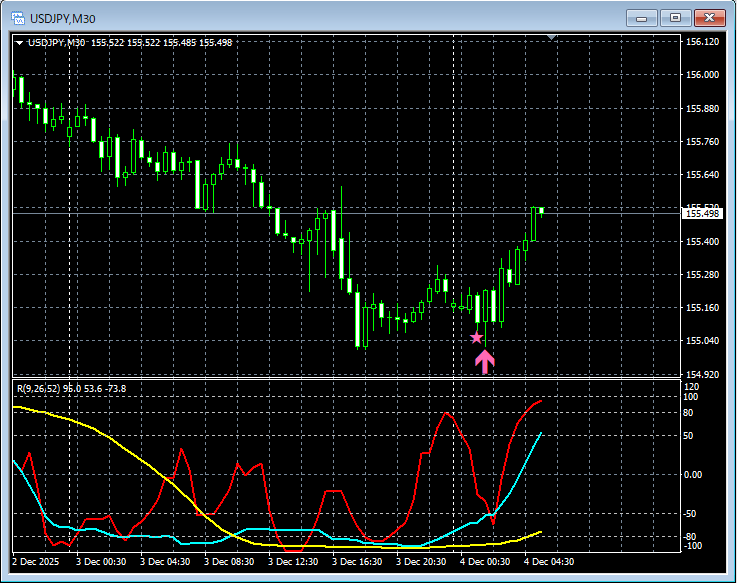Click the 3 Dec 08:30 time label

pyautogui.click(x=229, y=562)
